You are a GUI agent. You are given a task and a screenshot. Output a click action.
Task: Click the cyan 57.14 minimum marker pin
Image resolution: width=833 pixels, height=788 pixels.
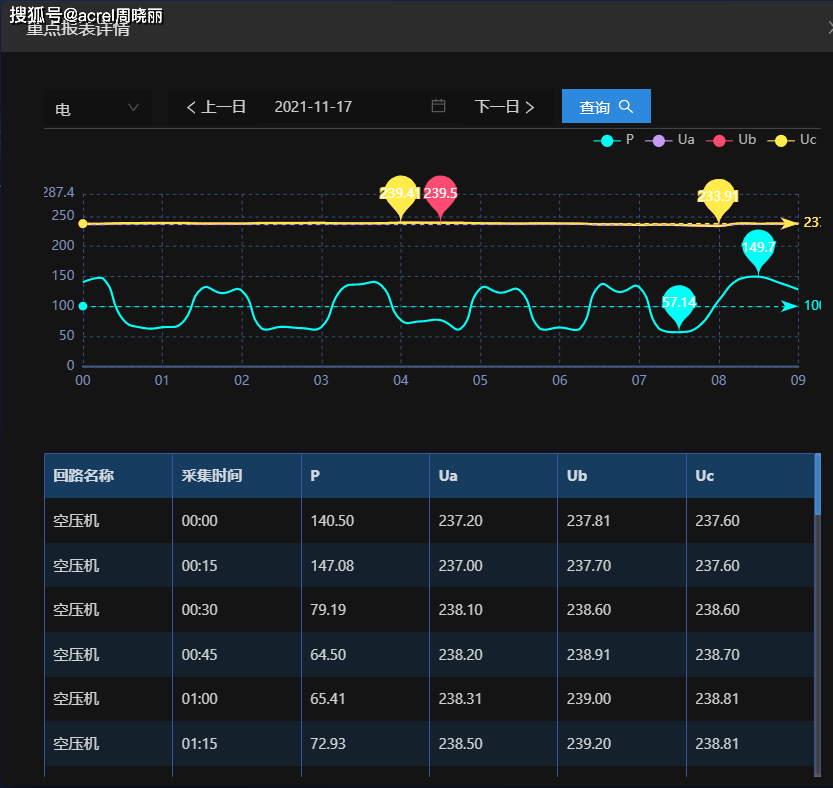click(679, 303)
